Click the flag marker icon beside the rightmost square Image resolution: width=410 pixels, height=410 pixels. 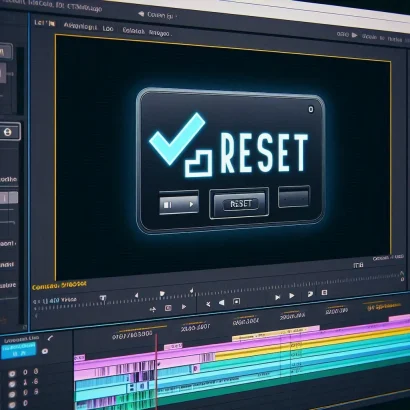tap(310, 294)
